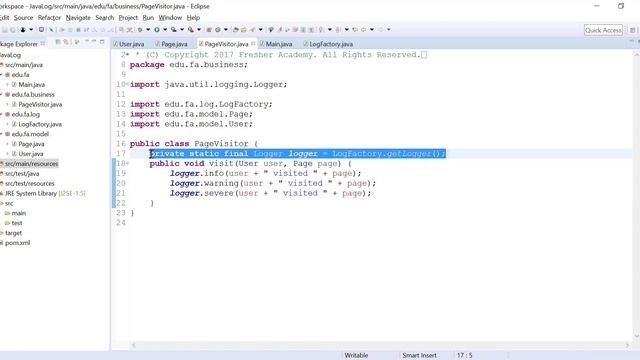The width and height of the screenshot is (640, 360).
Task: Open the Navigate menu
Action: (78, 18)
